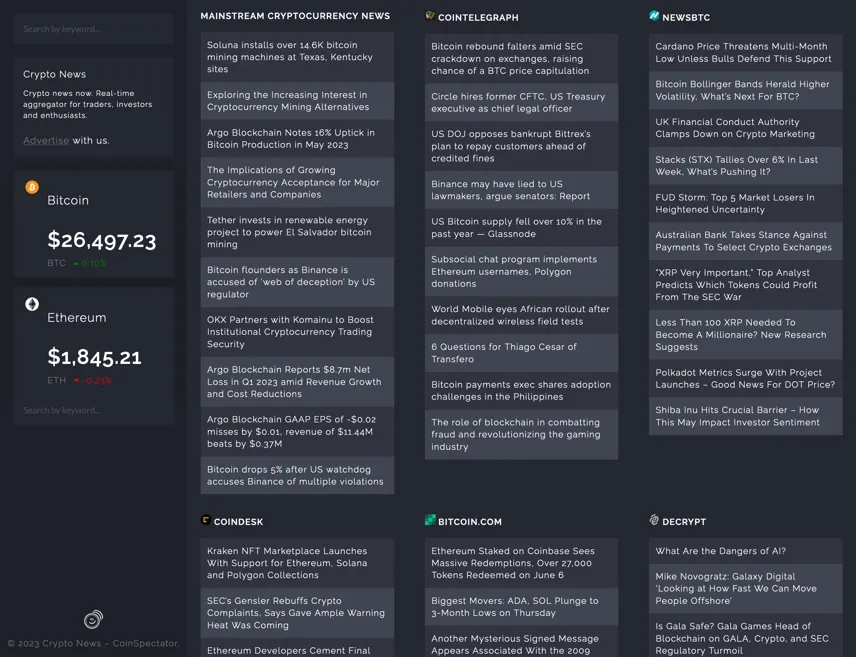Open Argo Blockchain $8.7m Net Loss article
This screenshot has width=856, height=657.
coord(297,382)
